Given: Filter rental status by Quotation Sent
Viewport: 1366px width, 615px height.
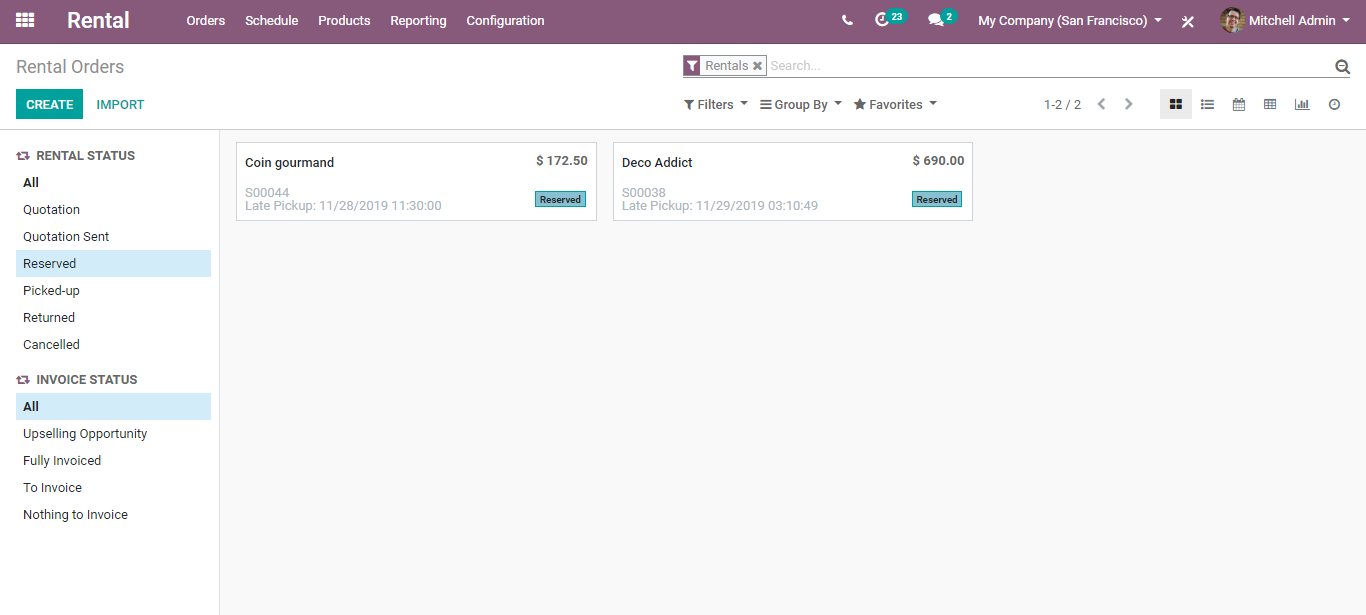Looking at the screenshot, I should point(113,237).
